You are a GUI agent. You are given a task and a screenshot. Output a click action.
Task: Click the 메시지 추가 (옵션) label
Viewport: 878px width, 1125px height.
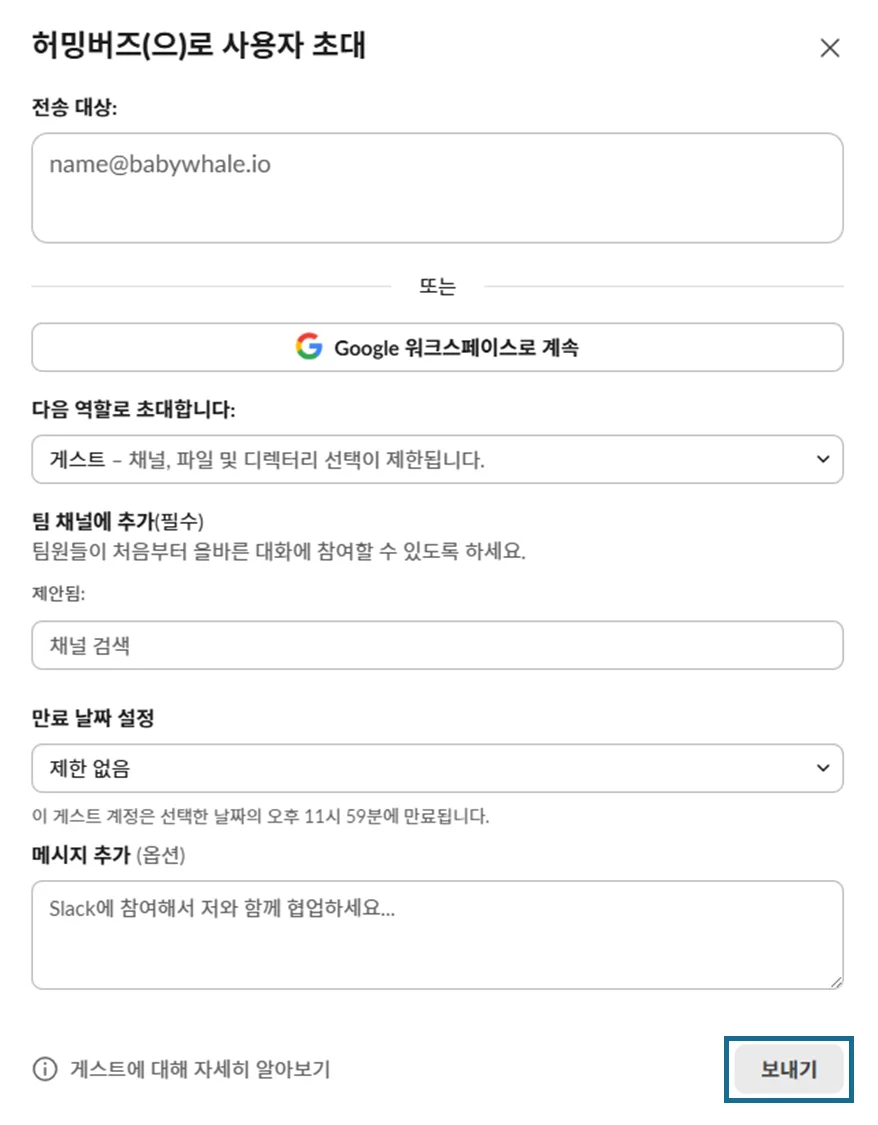pos(109,854)
